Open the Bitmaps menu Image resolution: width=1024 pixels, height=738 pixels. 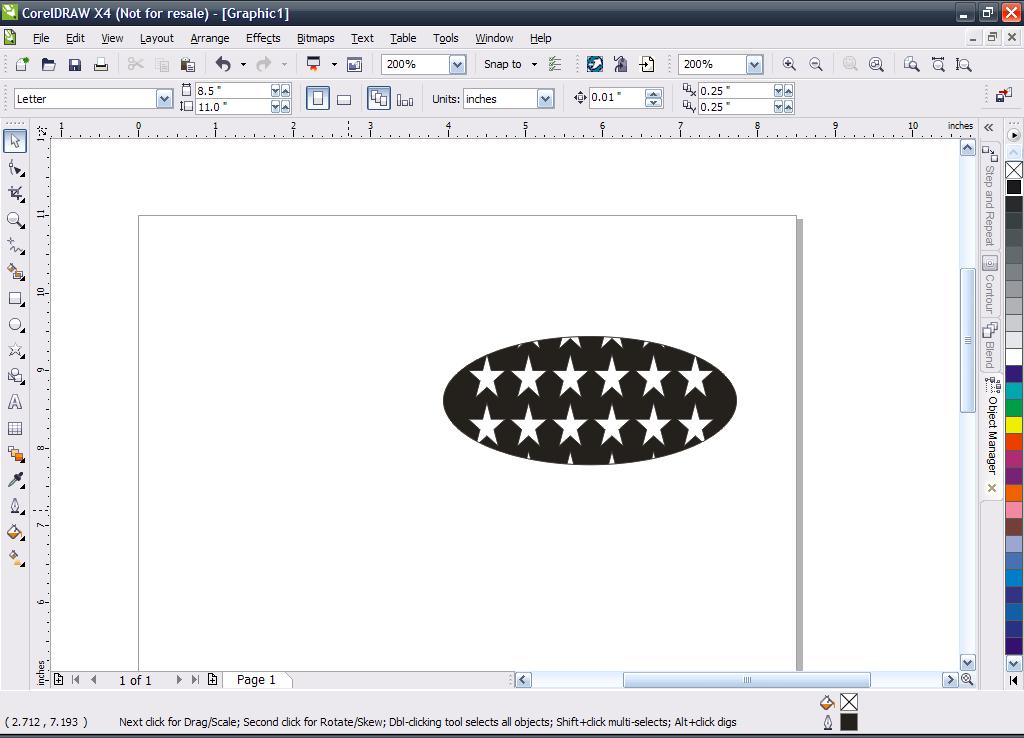coord(315,38)
